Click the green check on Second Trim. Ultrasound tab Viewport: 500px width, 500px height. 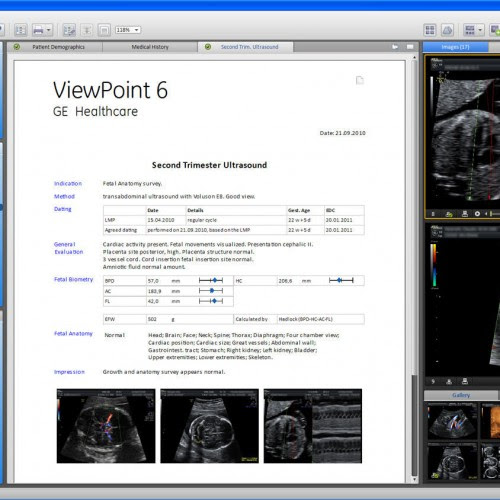coord(208,47)
